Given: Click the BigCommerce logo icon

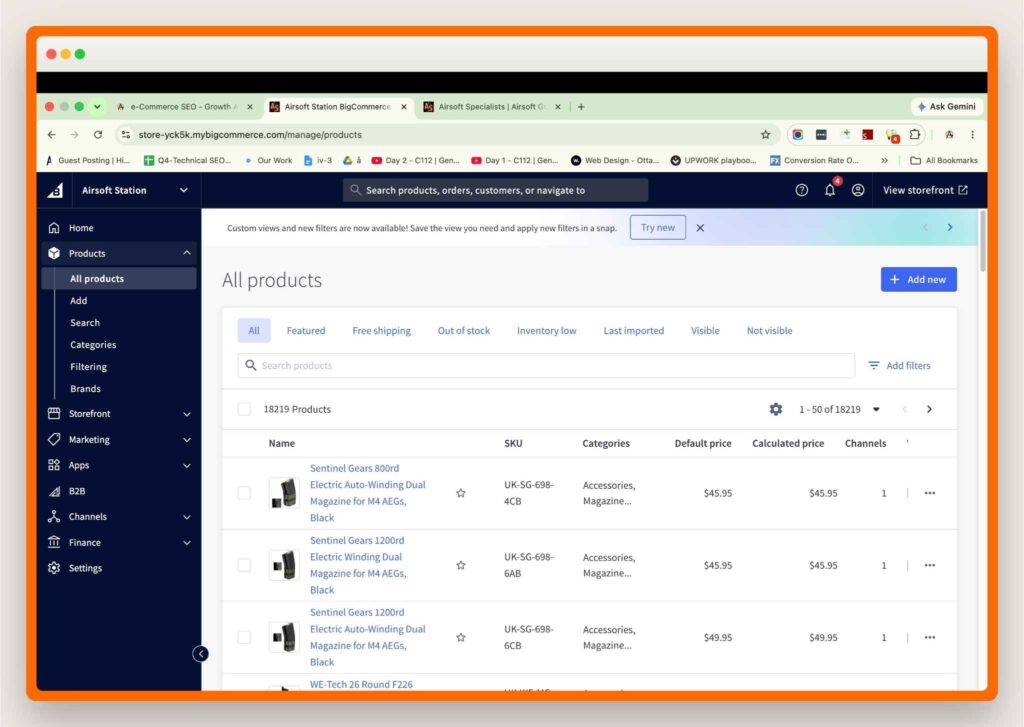Looking at the screenshot, I should pyautogui.click(x=56, y=190).
